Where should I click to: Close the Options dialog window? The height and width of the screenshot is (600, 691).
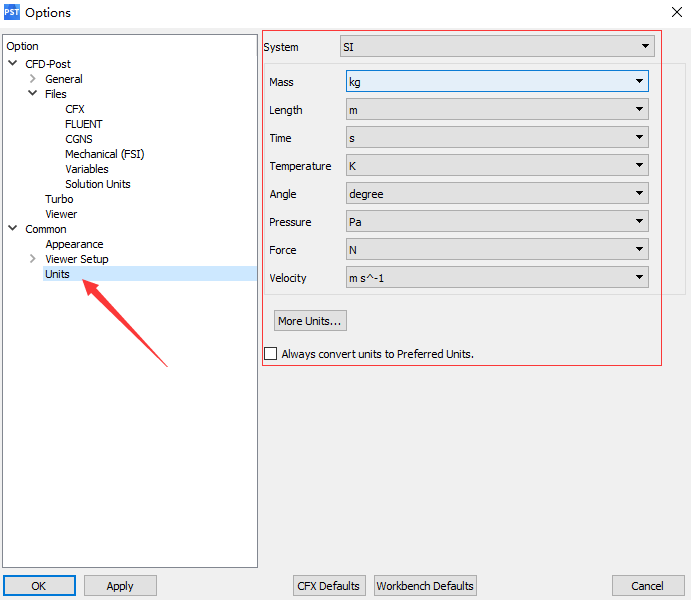(677, 12)
